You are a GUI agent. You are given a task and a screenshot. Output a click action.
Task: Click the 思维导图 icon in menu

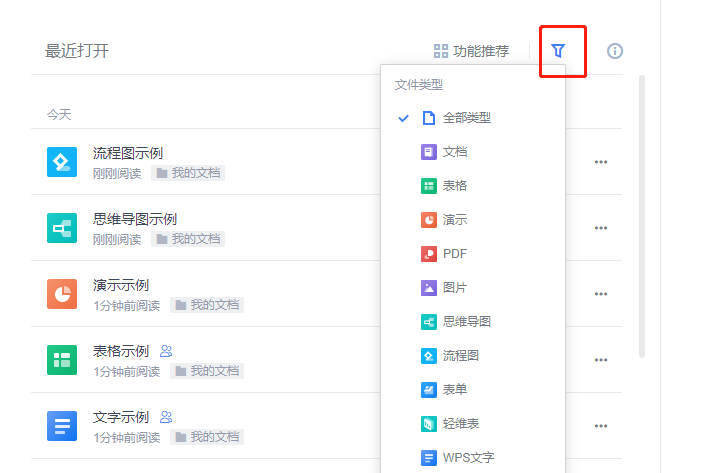pos(428,321)
